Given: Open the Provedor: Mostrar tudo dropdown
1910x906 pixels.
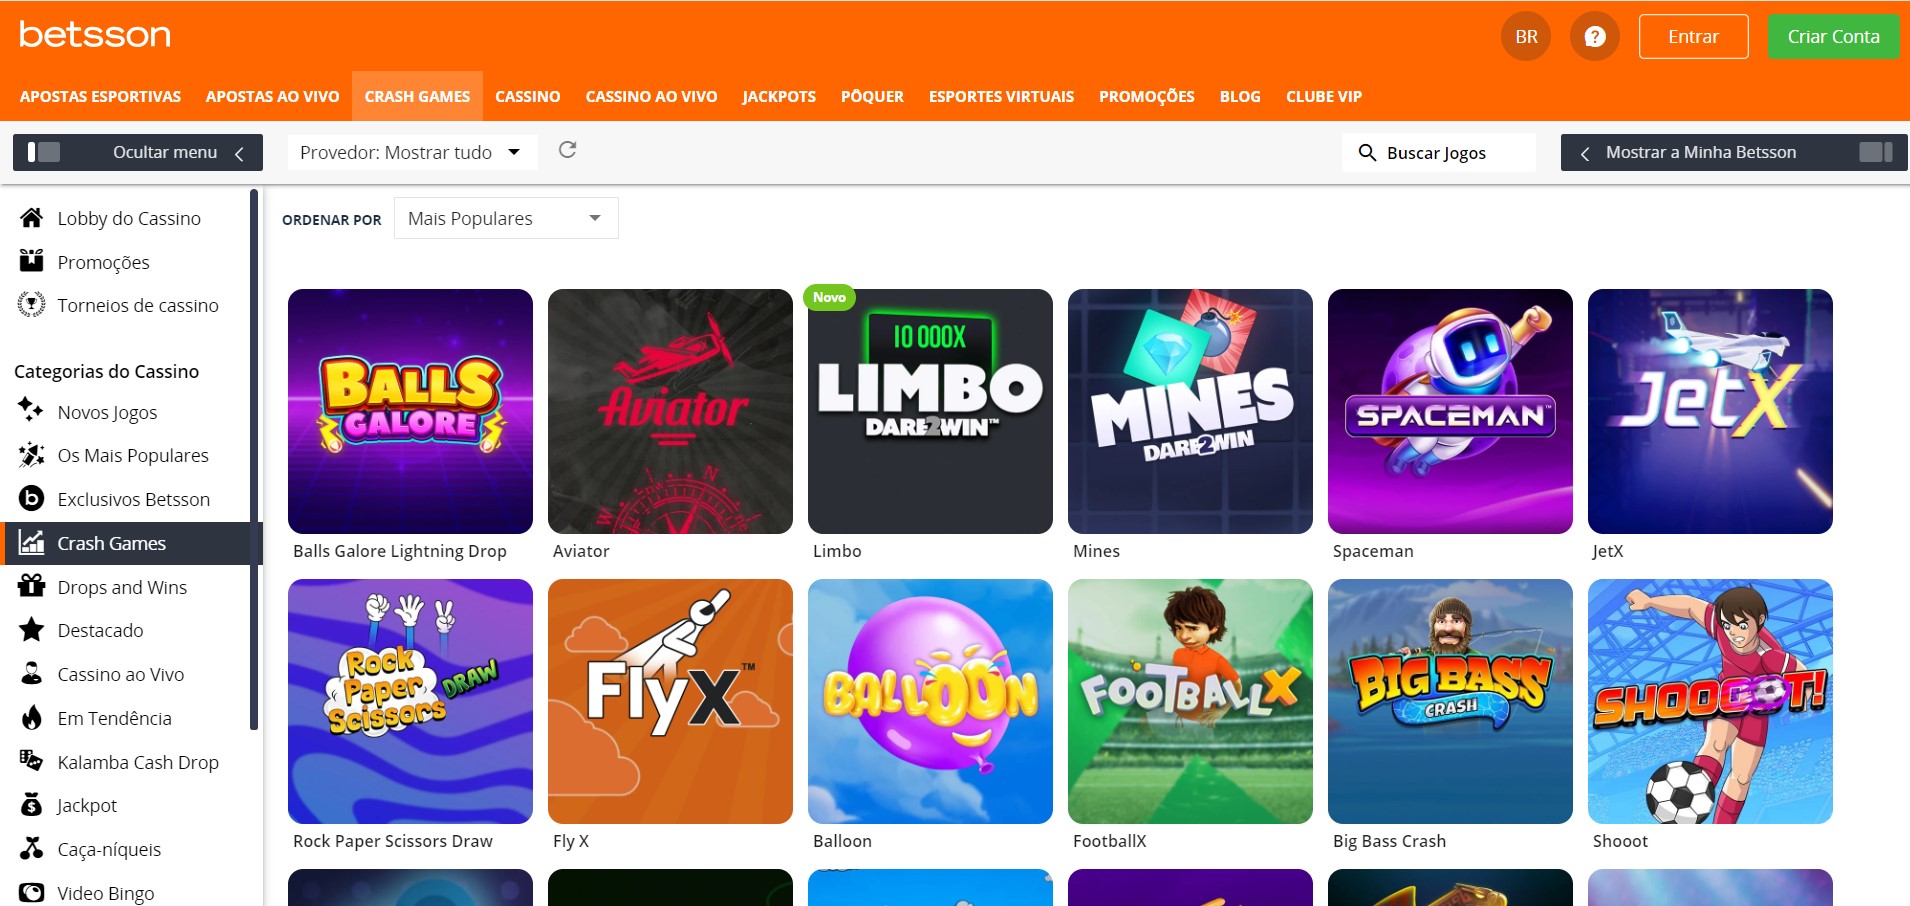Looking at the screenshot, I should click(x=411, y=152).
